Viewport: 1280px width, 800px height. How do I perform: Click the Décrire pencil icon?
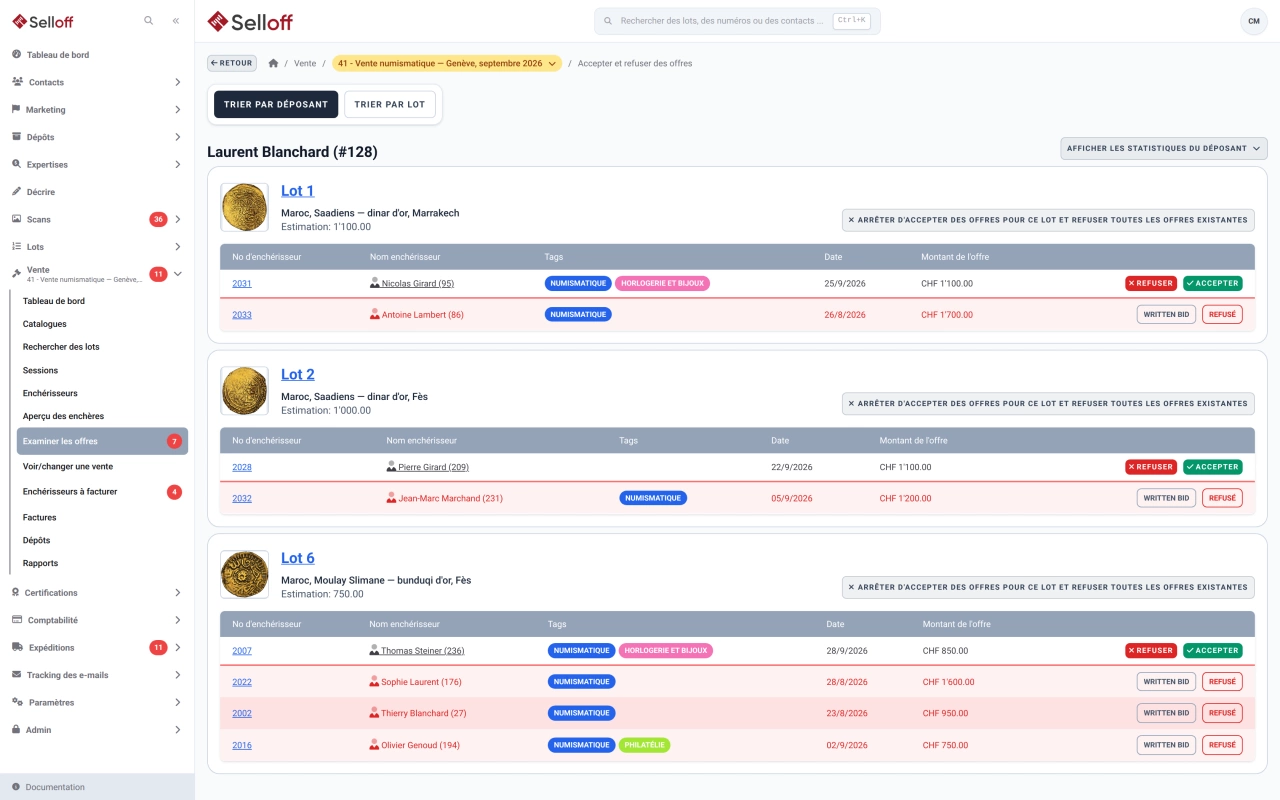tap(16, 191)
